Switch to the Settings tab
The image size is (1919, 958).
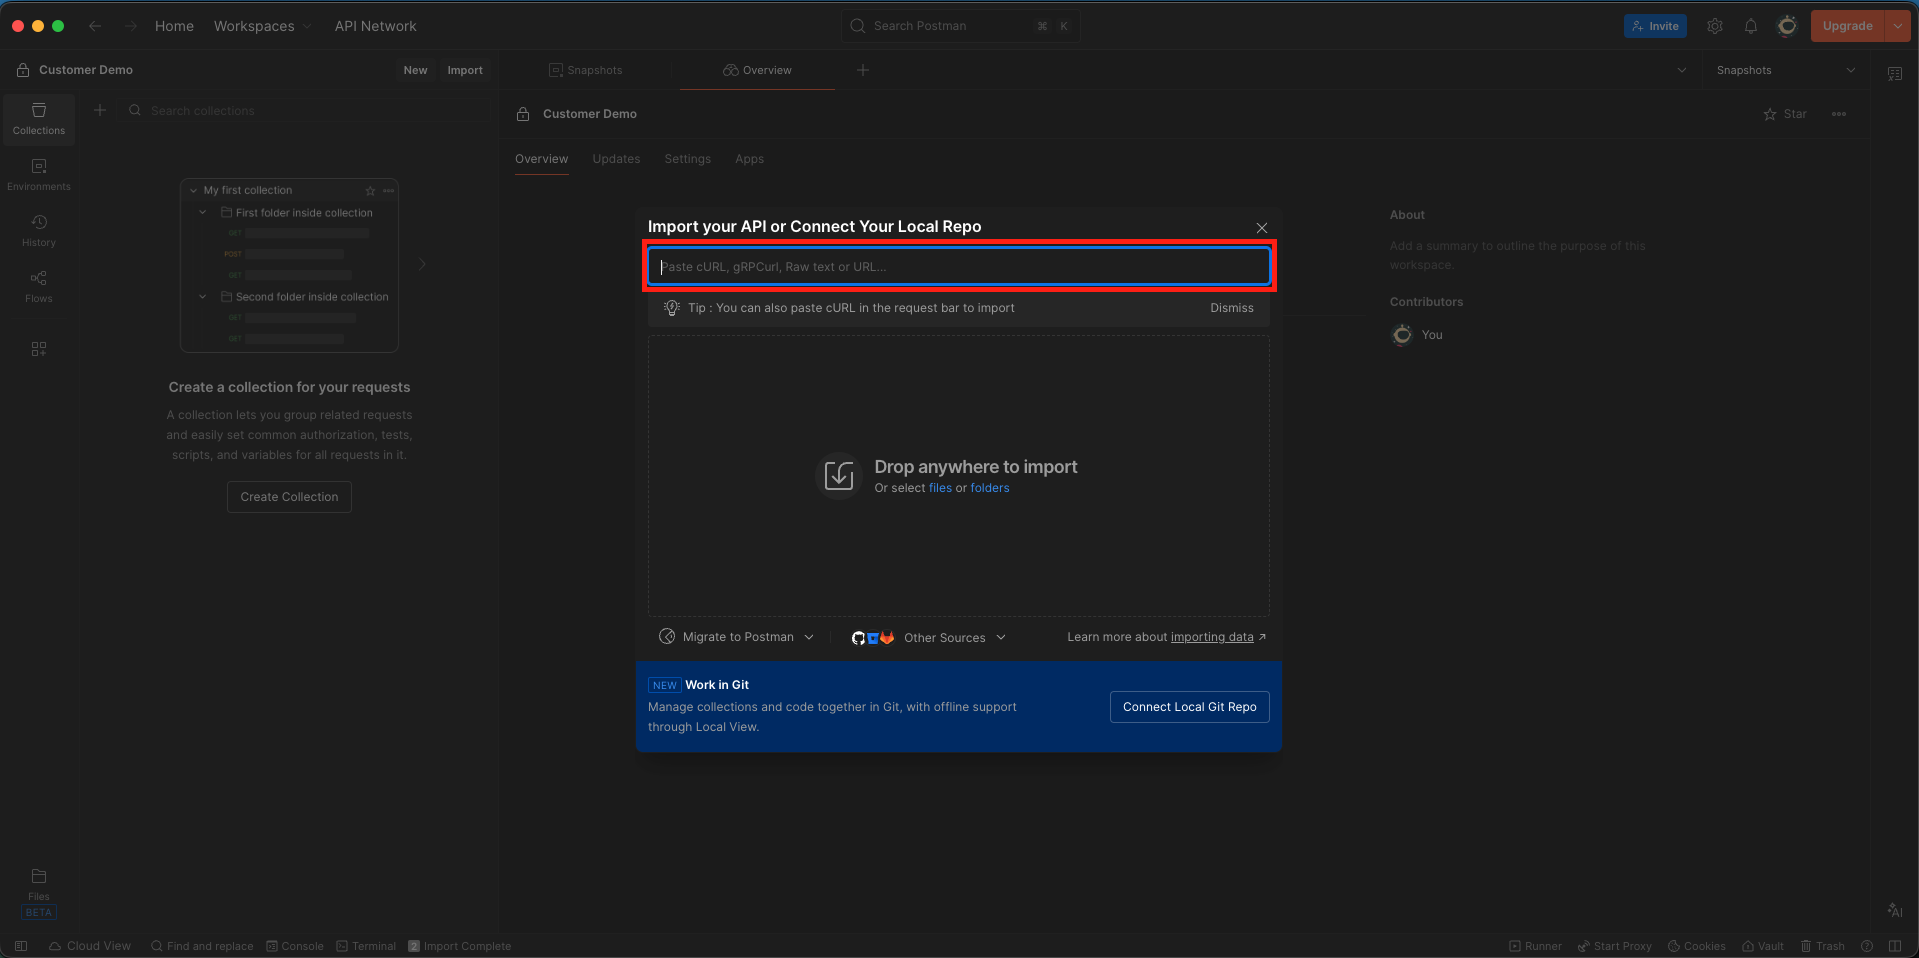687,159
